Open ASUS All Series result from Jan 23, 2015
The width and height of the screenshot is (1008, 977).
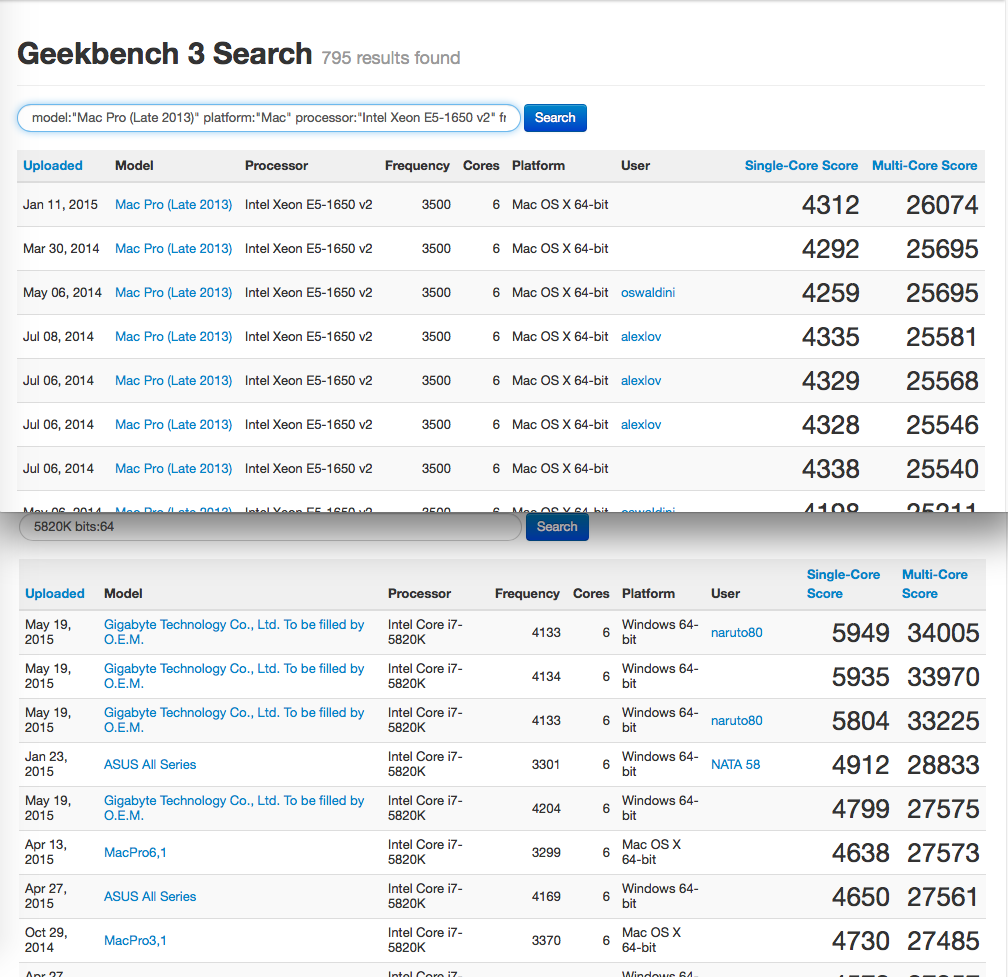150,764
